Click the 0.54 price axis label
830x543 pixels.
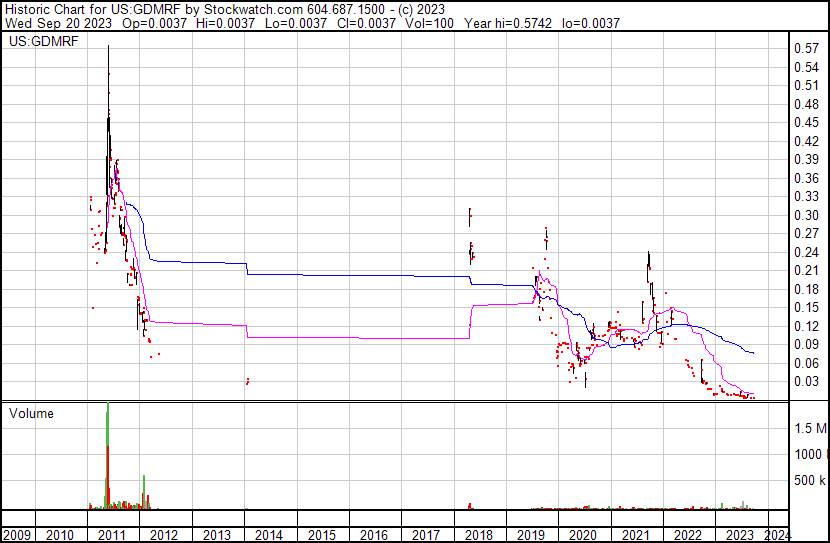click(806, 67)
